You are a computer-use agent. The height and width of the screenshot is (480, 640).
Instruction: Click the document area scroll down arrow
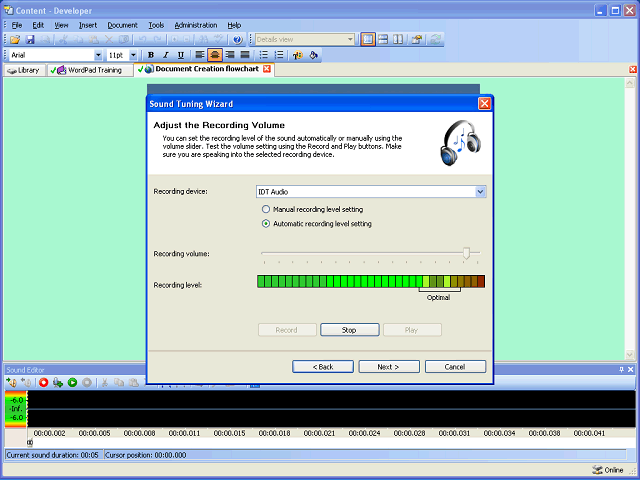click(629, 355)
